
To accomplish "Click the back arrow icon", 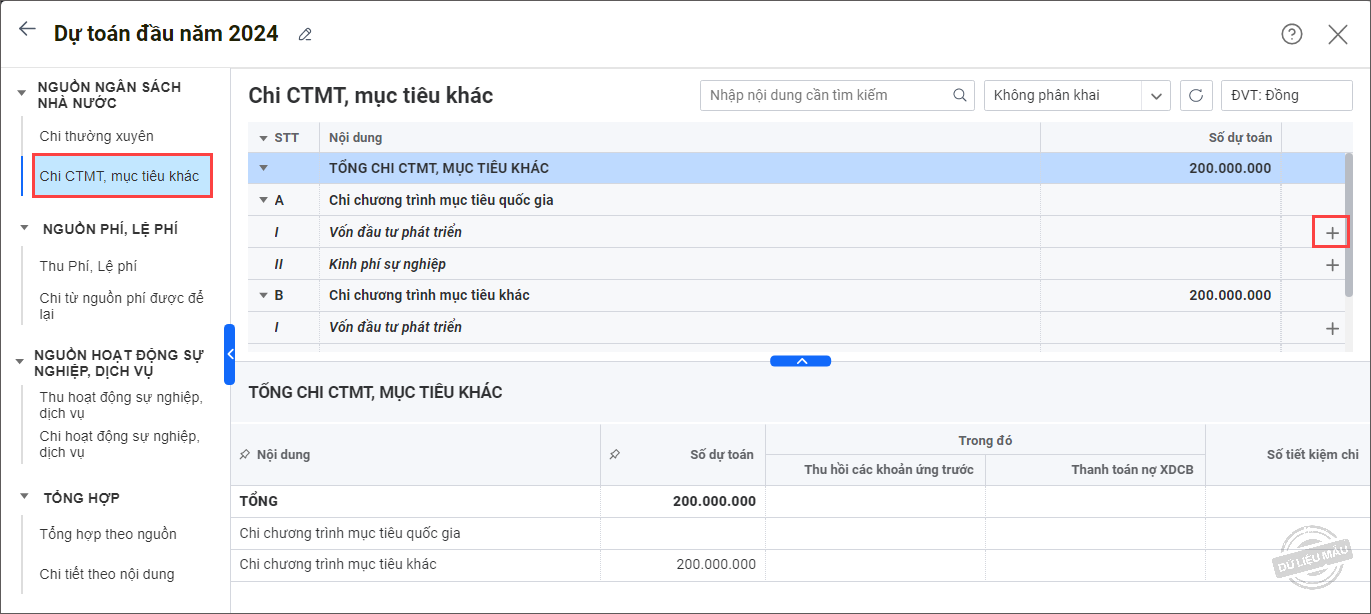I will point(27,30).
